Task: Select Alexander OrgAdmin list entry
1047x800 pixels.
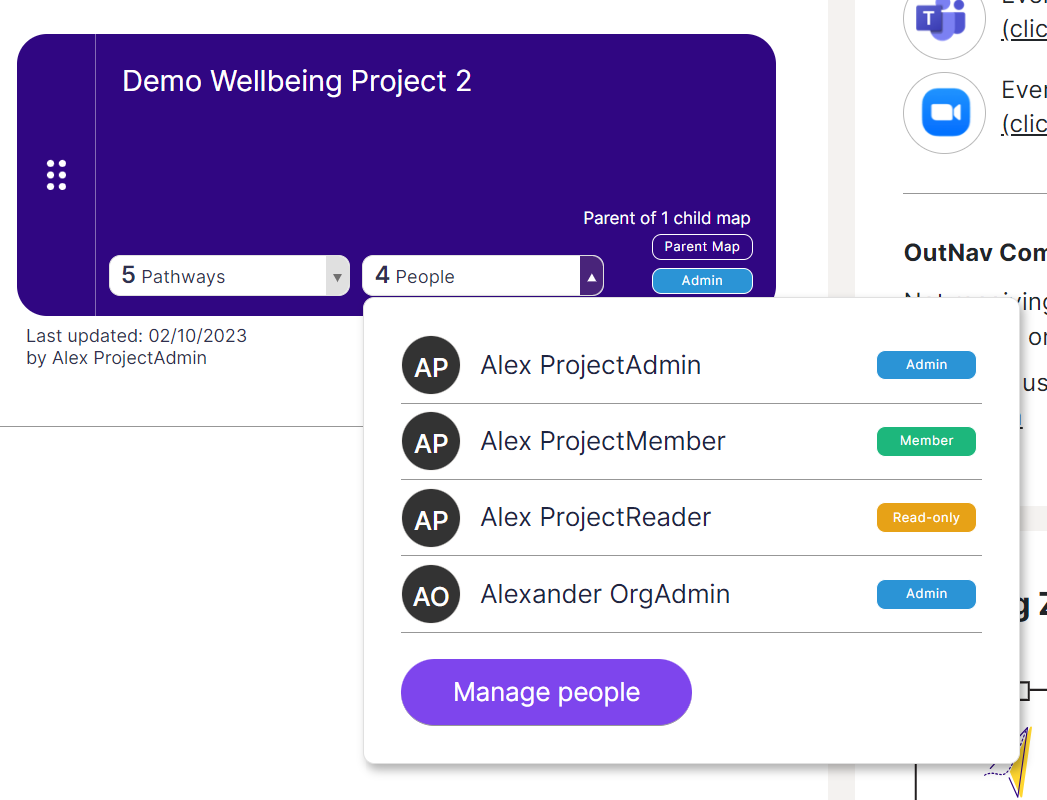Action: (605, 594)
